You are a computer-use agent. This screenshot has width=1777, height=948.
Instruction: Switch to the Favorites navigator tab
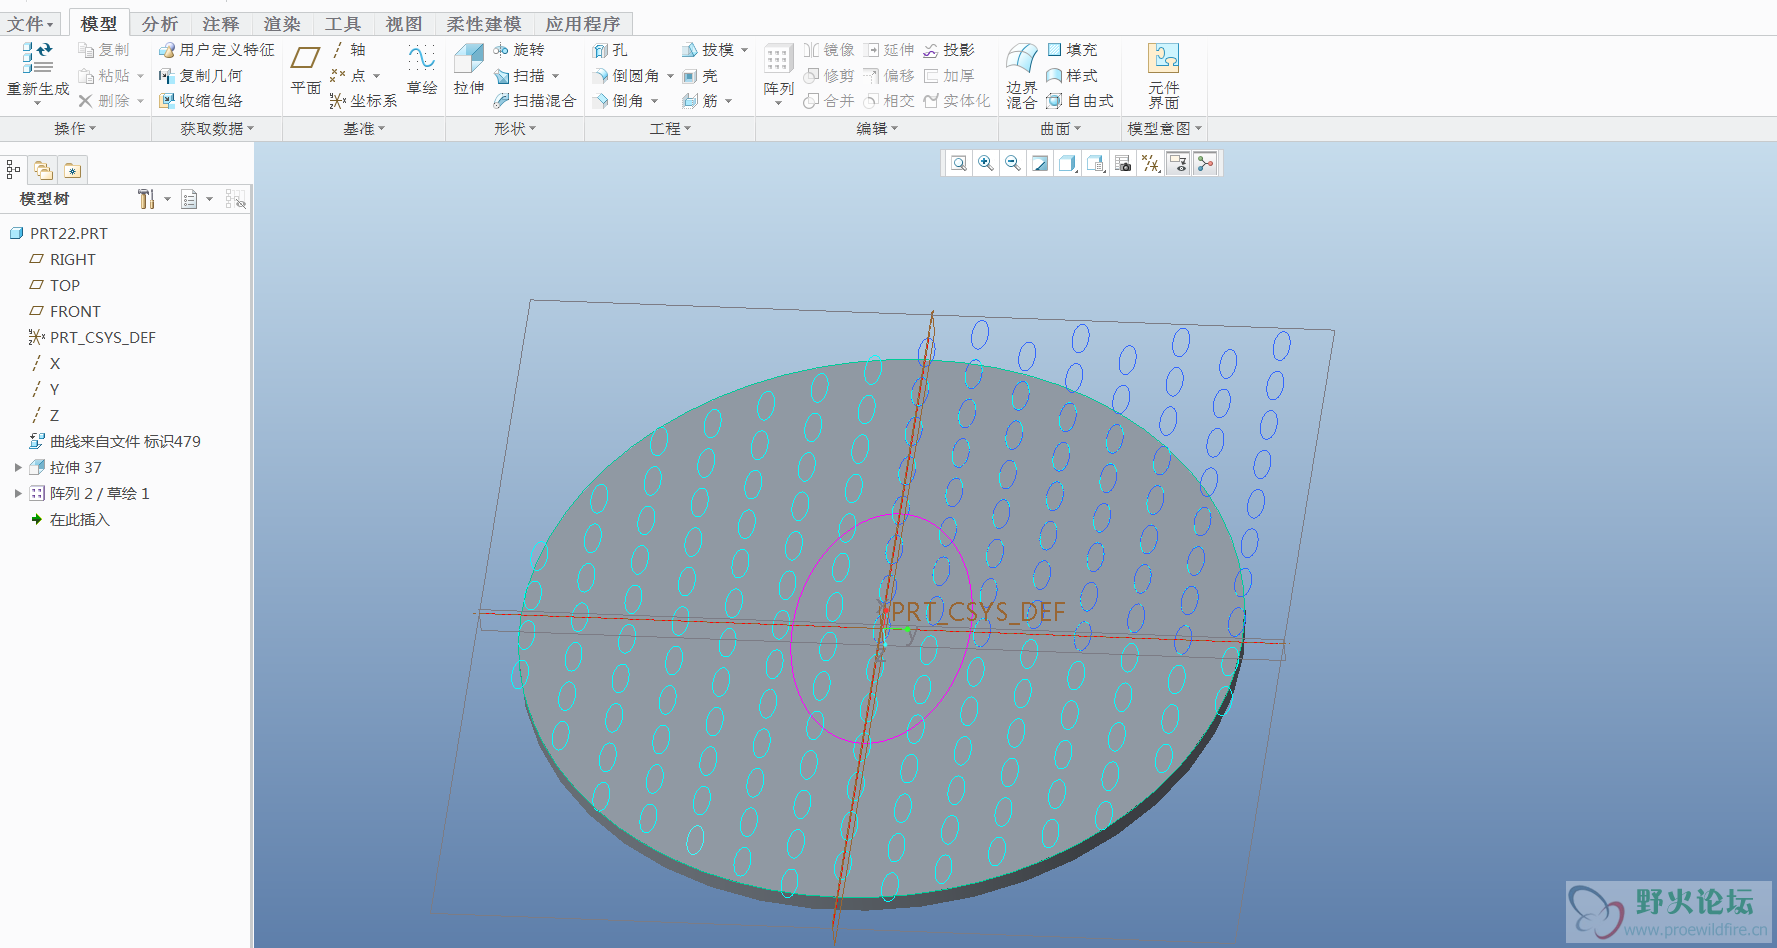[x=73, y=170]
